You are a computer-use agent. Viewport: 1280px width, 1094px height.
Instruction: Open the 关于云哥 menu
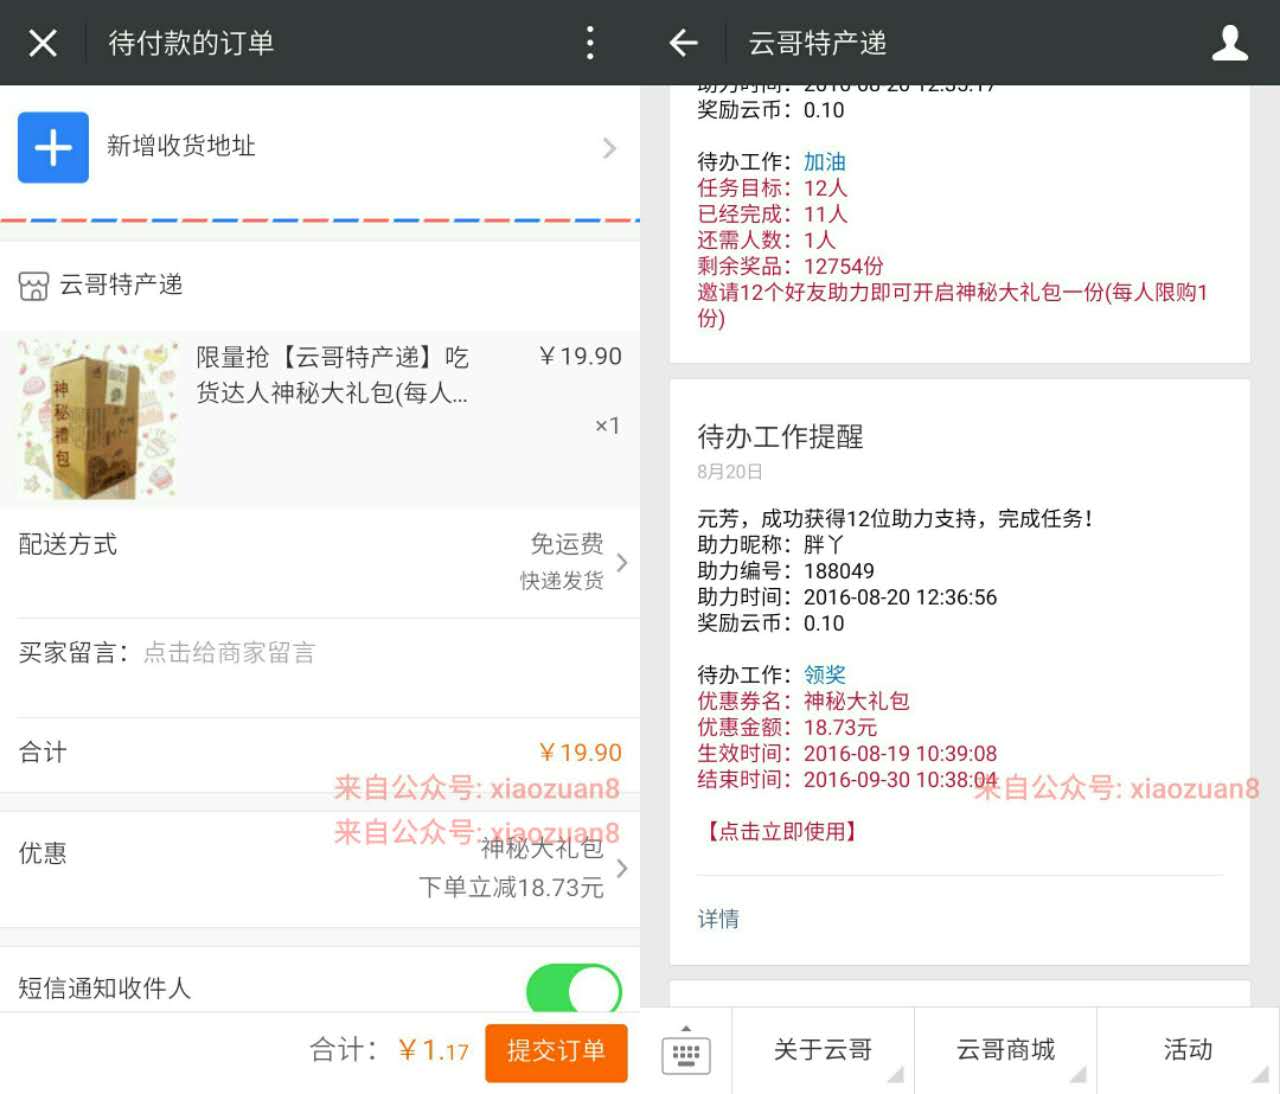pyautogui.click(x=823, y=1050)
